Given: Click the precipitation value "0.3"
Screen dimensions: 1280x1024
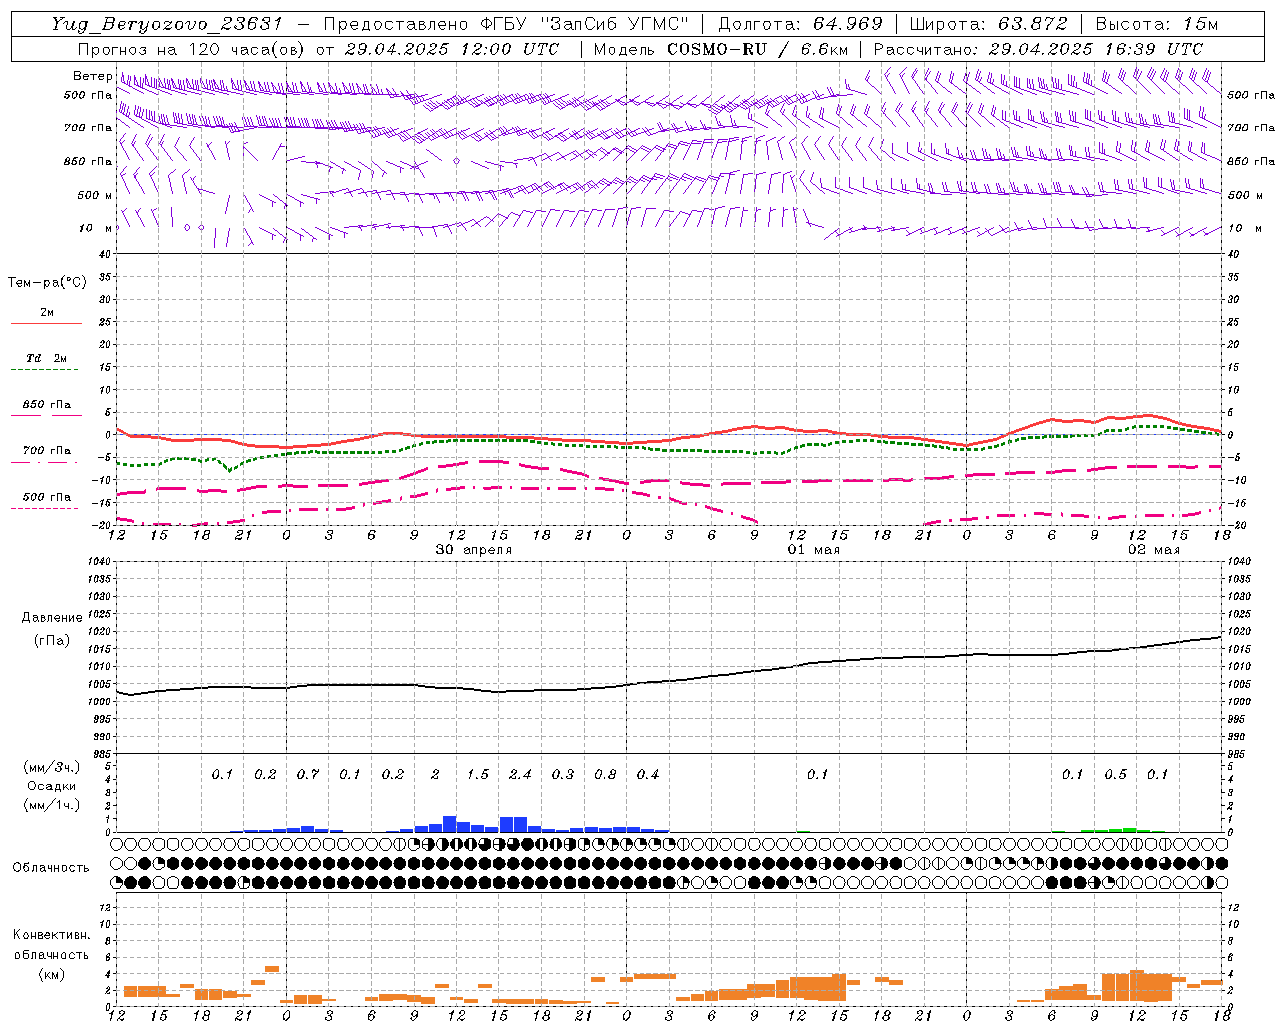Looking at the screenshot, I should 563,775.
